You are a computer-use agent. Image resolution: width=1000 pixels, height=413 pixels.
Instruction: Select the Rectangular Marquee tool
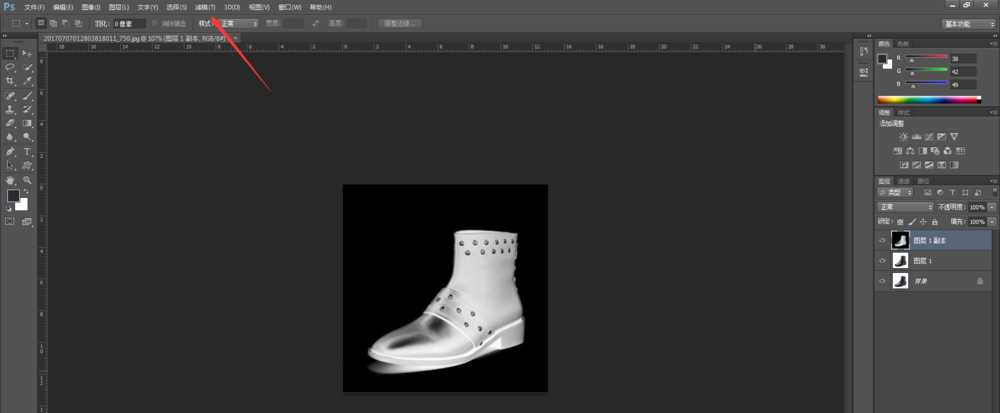pos(10,52)
